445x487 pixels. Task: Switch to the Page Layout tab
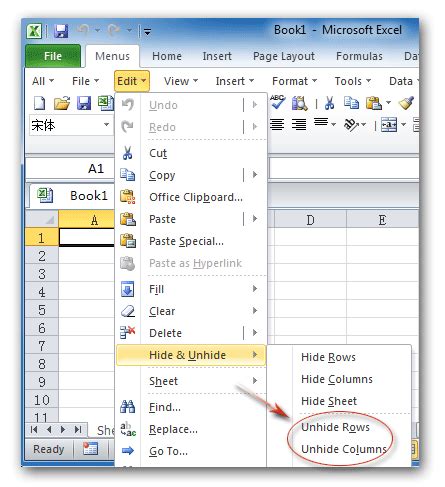284,56
